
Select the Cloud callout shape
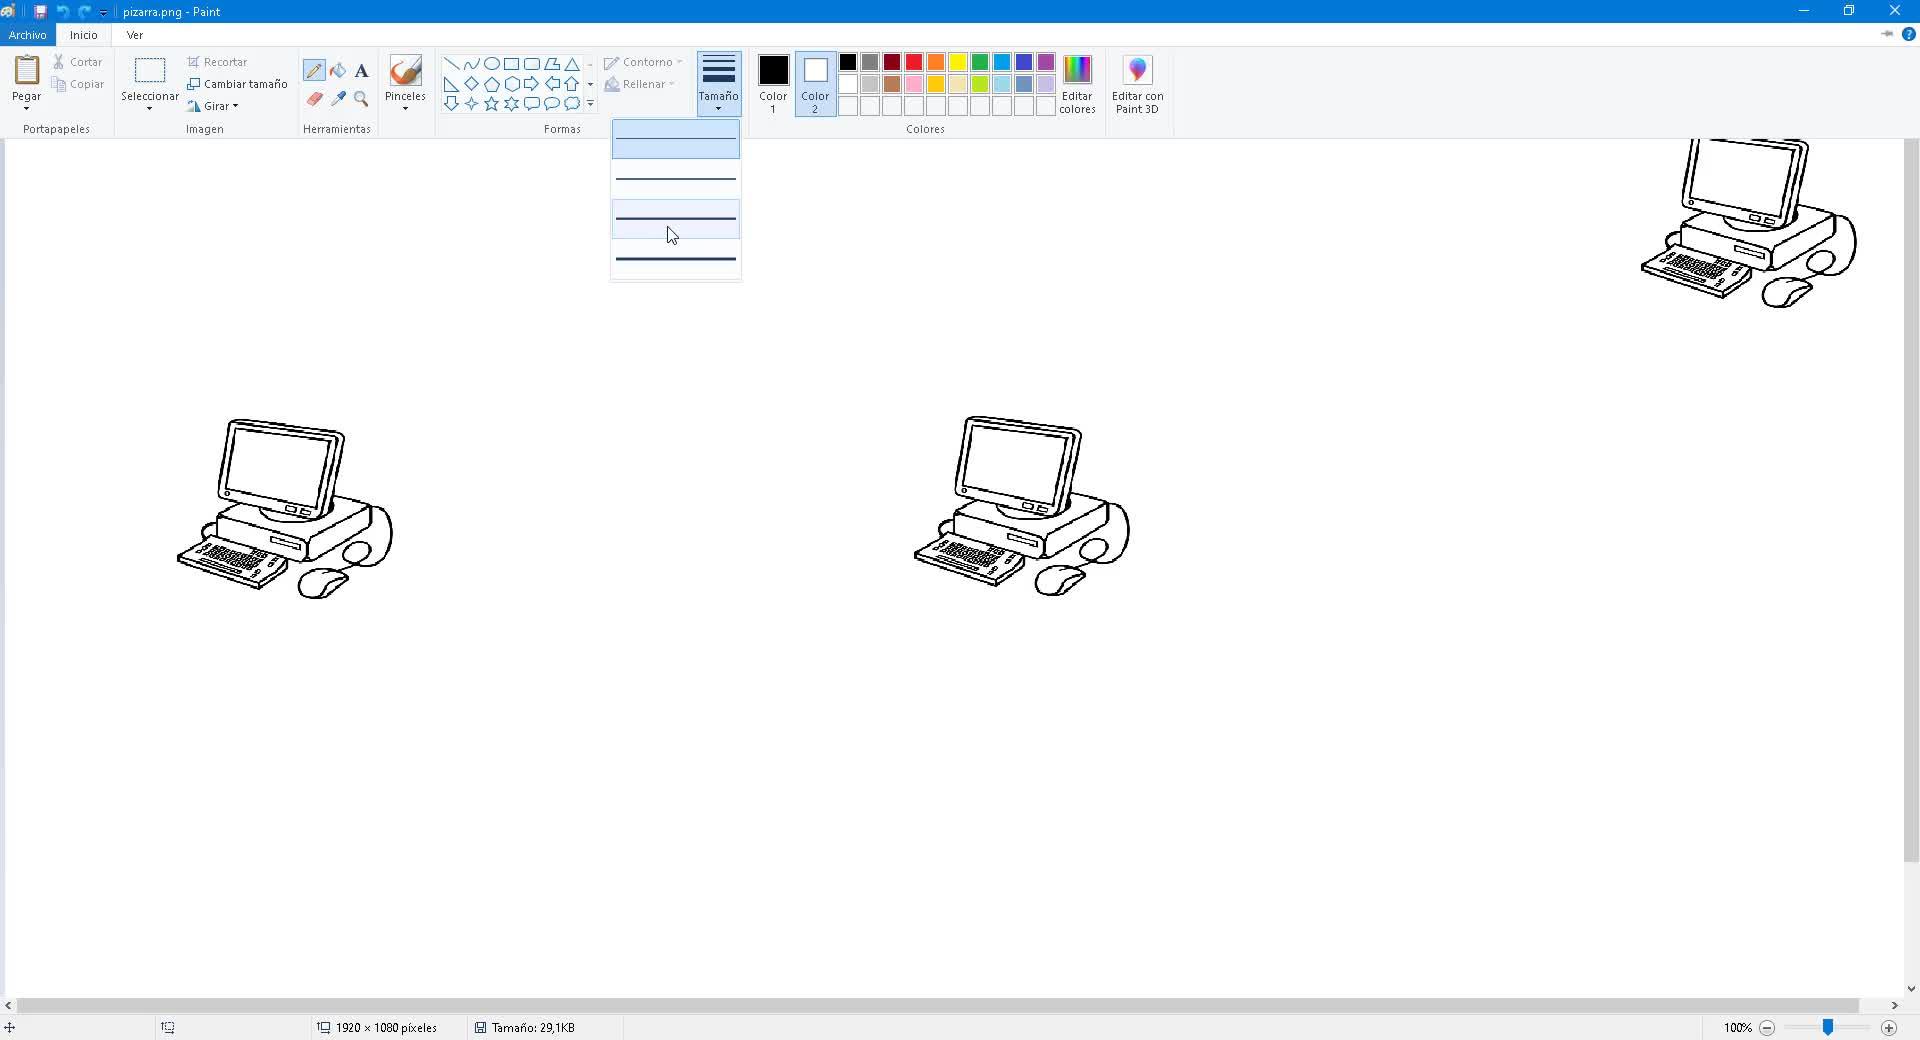tap(571, 103)
